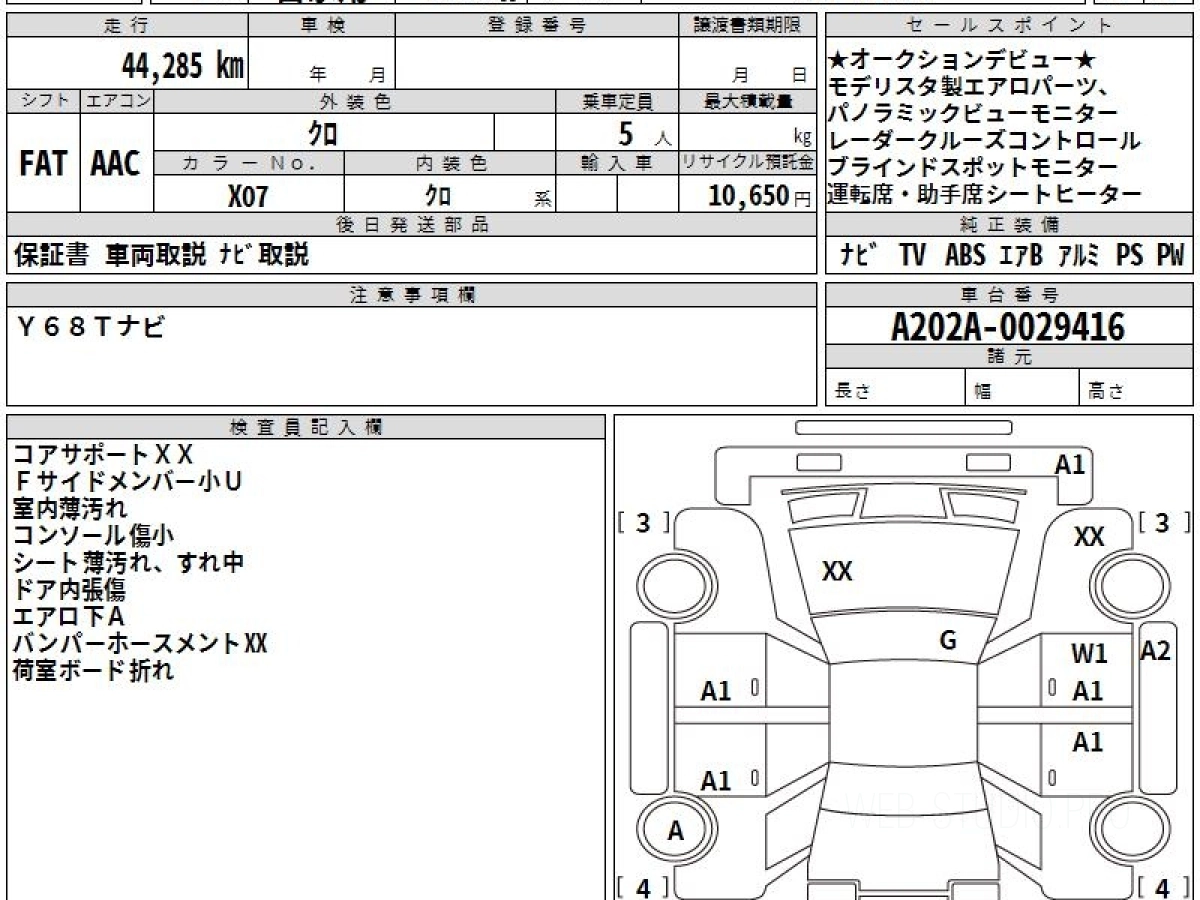Open the 外装色 exterior color selector
The image size is (1200, 900).
pos(355,100)
